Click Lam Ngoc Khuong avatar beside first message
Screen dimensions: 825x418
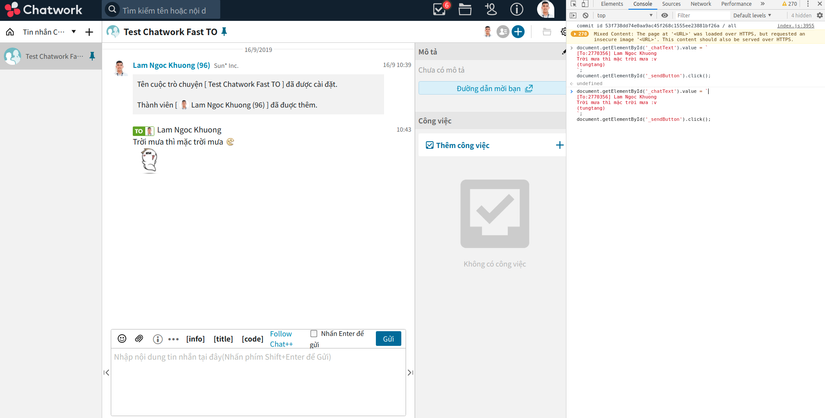click(x=120, y=68)
